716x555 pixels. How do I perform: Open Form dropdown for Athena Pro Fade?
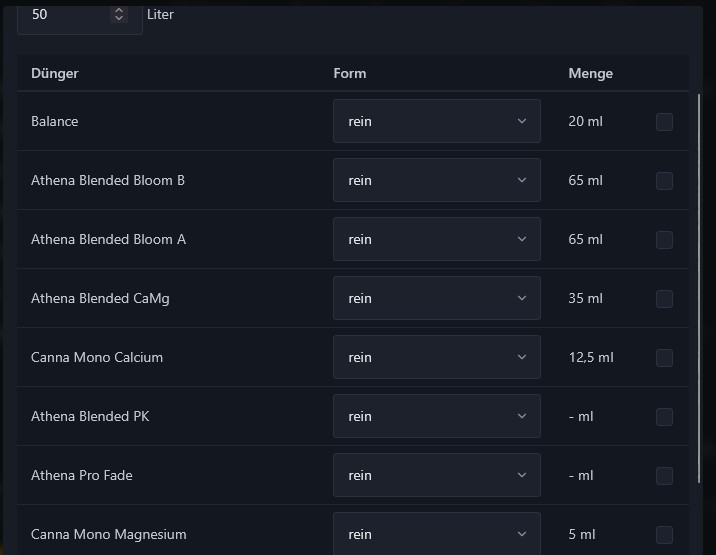click(x=436, y=475)
